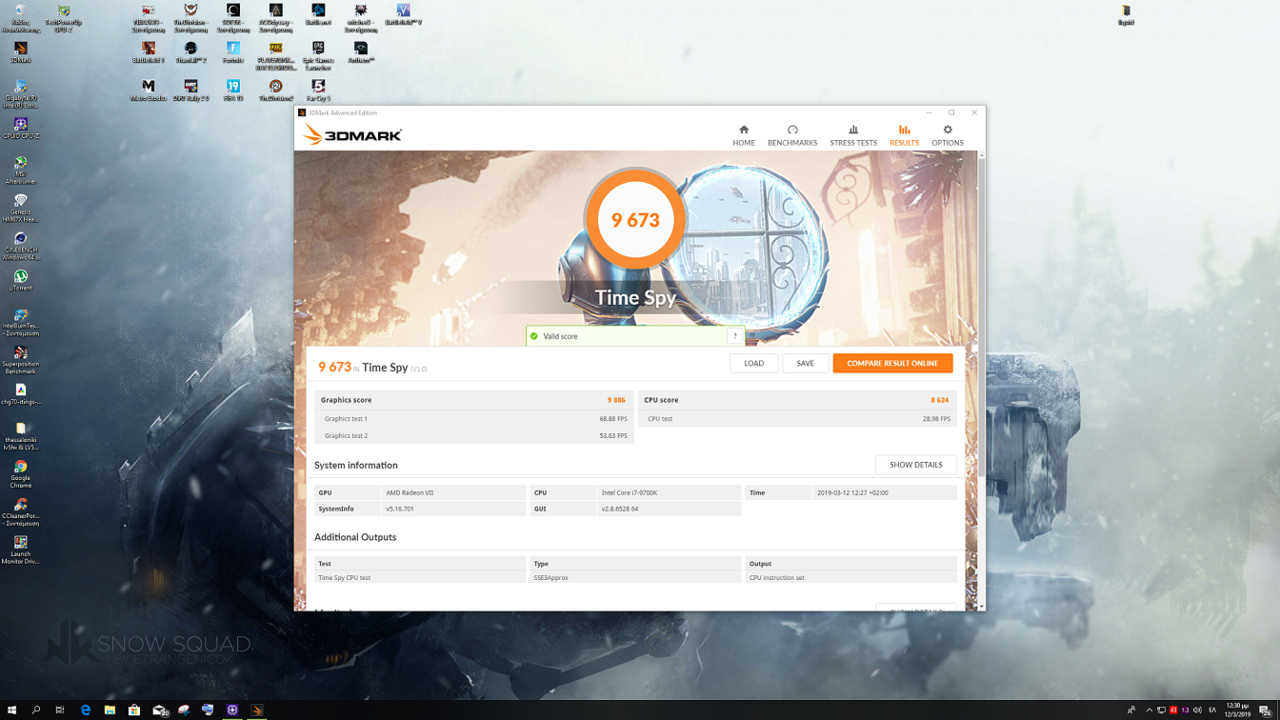Switch to the BENCHMARKS tab
1280x720 pixels.
click(x=792, y=135)
